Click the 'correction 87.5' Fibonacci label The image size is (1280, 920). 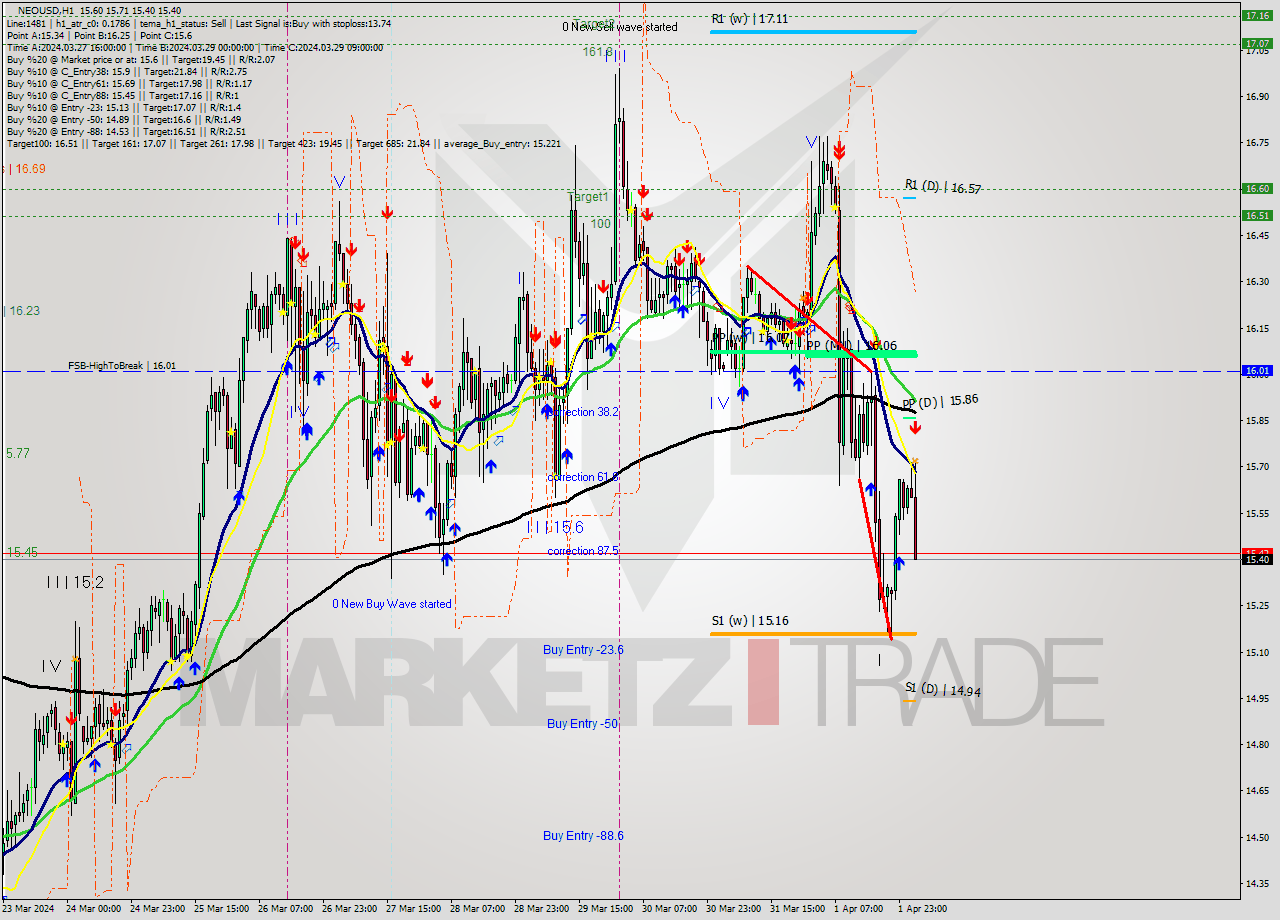click(x=583, y=551)
